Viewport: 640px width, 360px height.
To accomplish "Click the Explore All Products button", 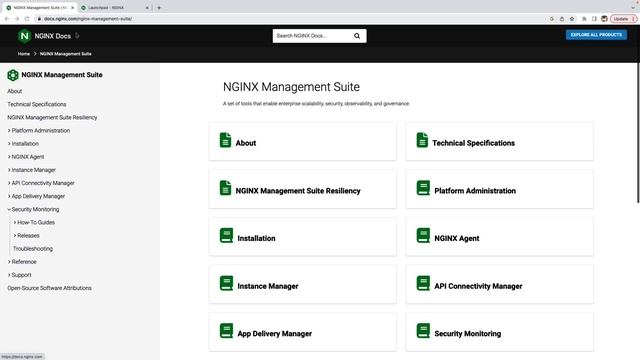I will pos(596,35).
